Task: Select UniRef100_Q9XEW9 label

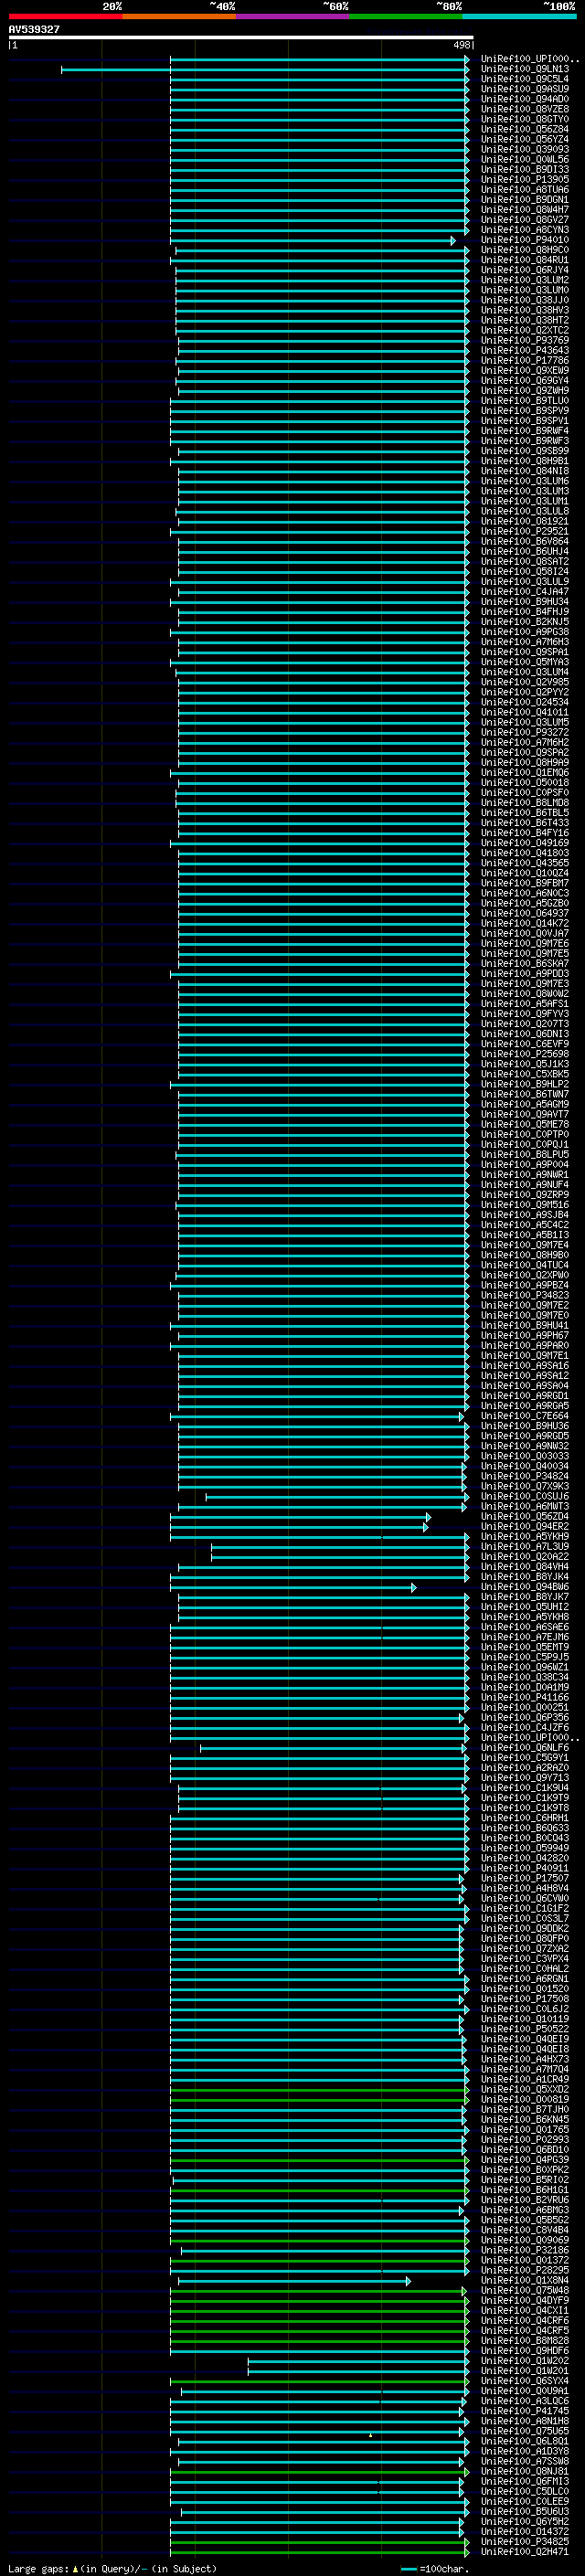Action: tap(525, 371)
